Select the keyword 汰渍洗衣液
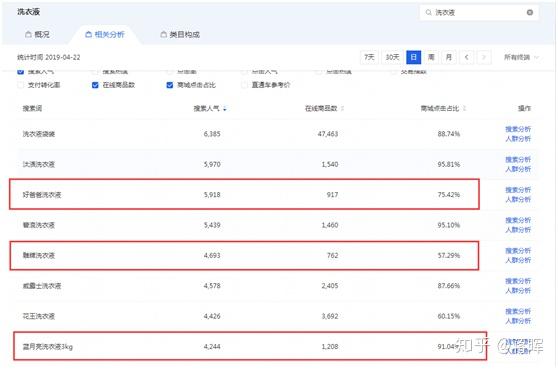The height and width of the screenshot is (369, 558). tap(39, 164)
